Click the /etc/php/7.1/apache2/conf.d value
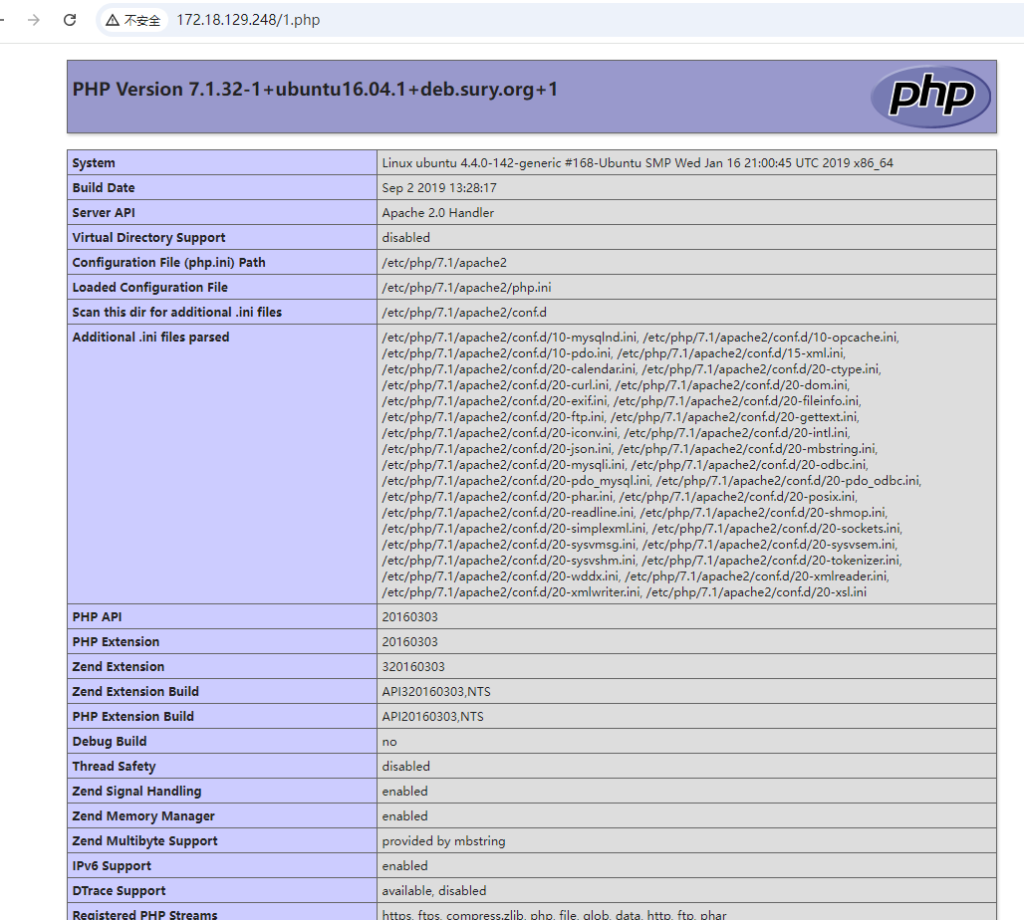Screen dimensions: 1024x920 click(x=464, y=312)
